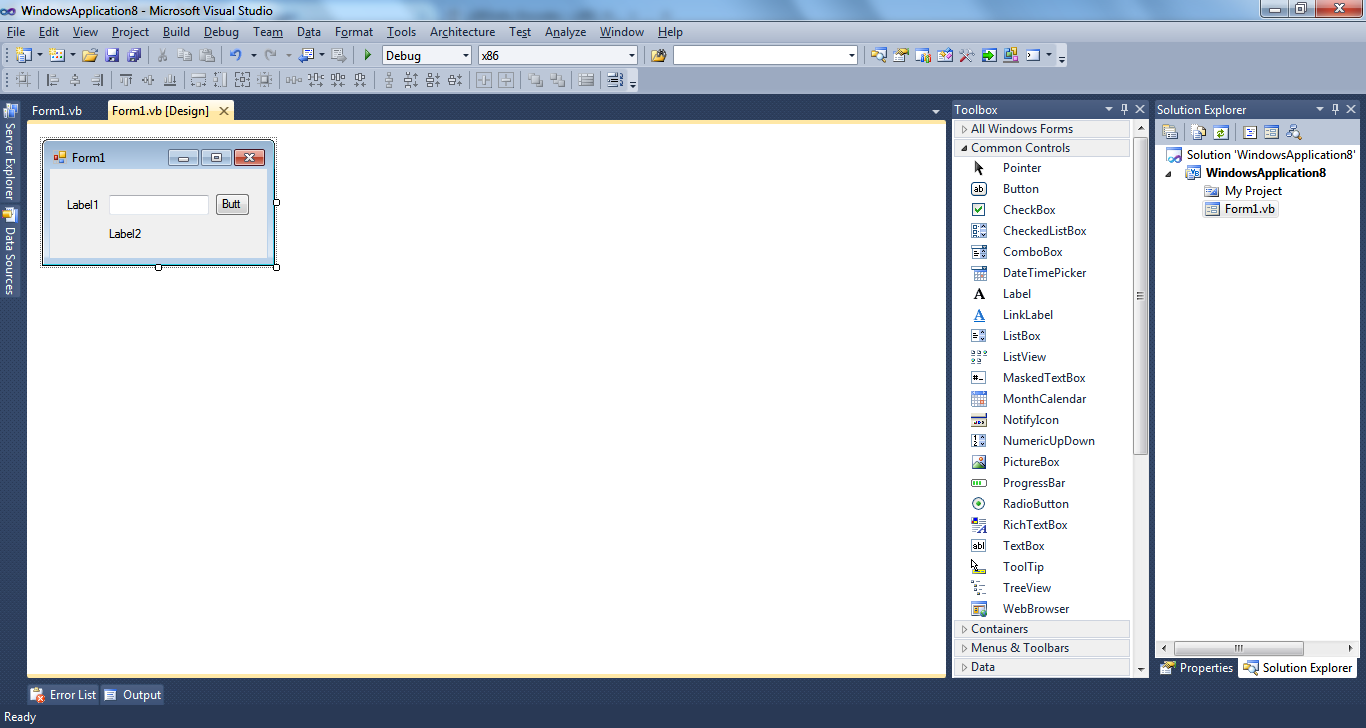
Task: Click the Cut icon in the toolbar
Action: tap(161, 55)
